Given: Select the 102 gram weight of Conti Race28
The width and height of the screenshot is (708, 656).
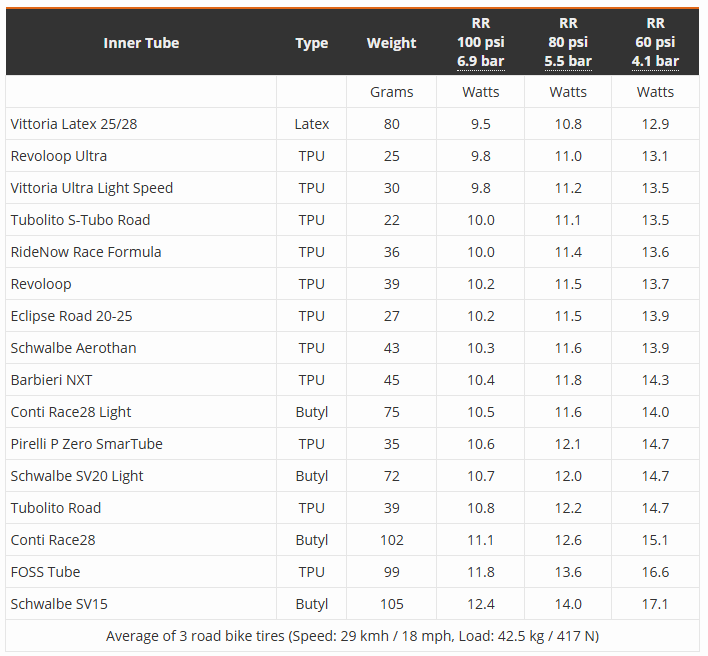Looking at the screenshot, I should pyautogui.click(x=391, y=540).
